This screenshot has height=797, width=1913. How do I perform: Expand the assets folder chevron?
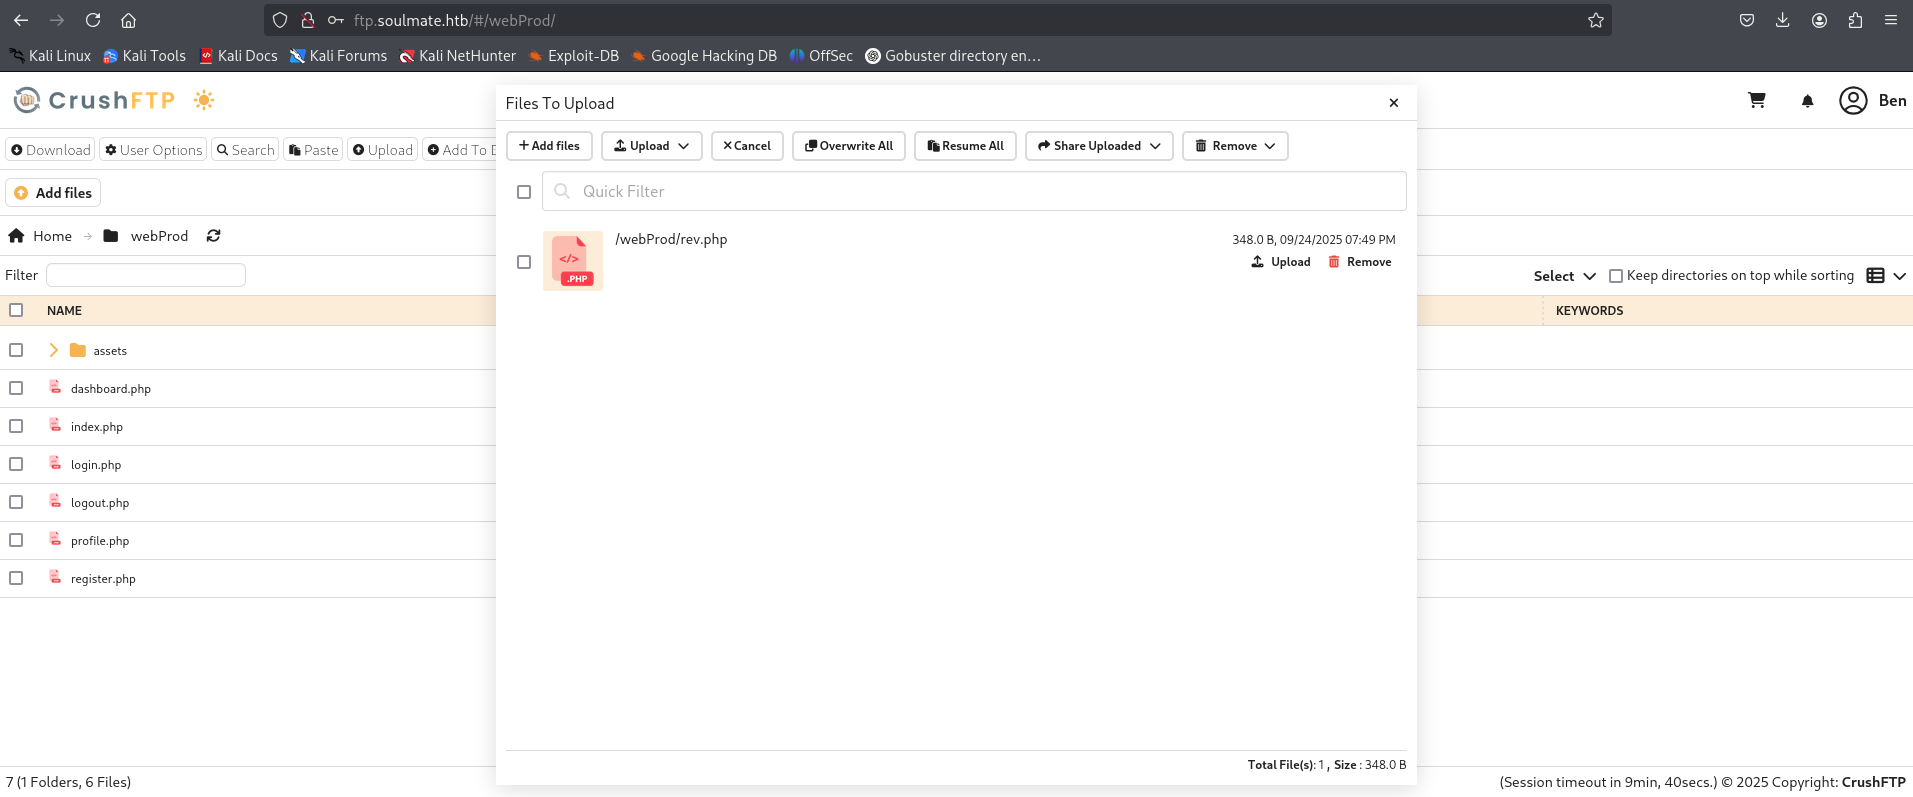pyautogui.click(x=54, y=350)
